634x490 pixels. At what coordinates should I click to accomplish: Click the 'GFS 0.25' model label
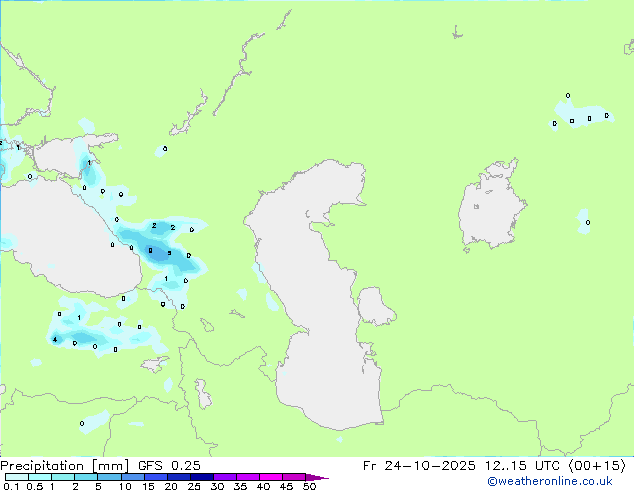point(169,466)
